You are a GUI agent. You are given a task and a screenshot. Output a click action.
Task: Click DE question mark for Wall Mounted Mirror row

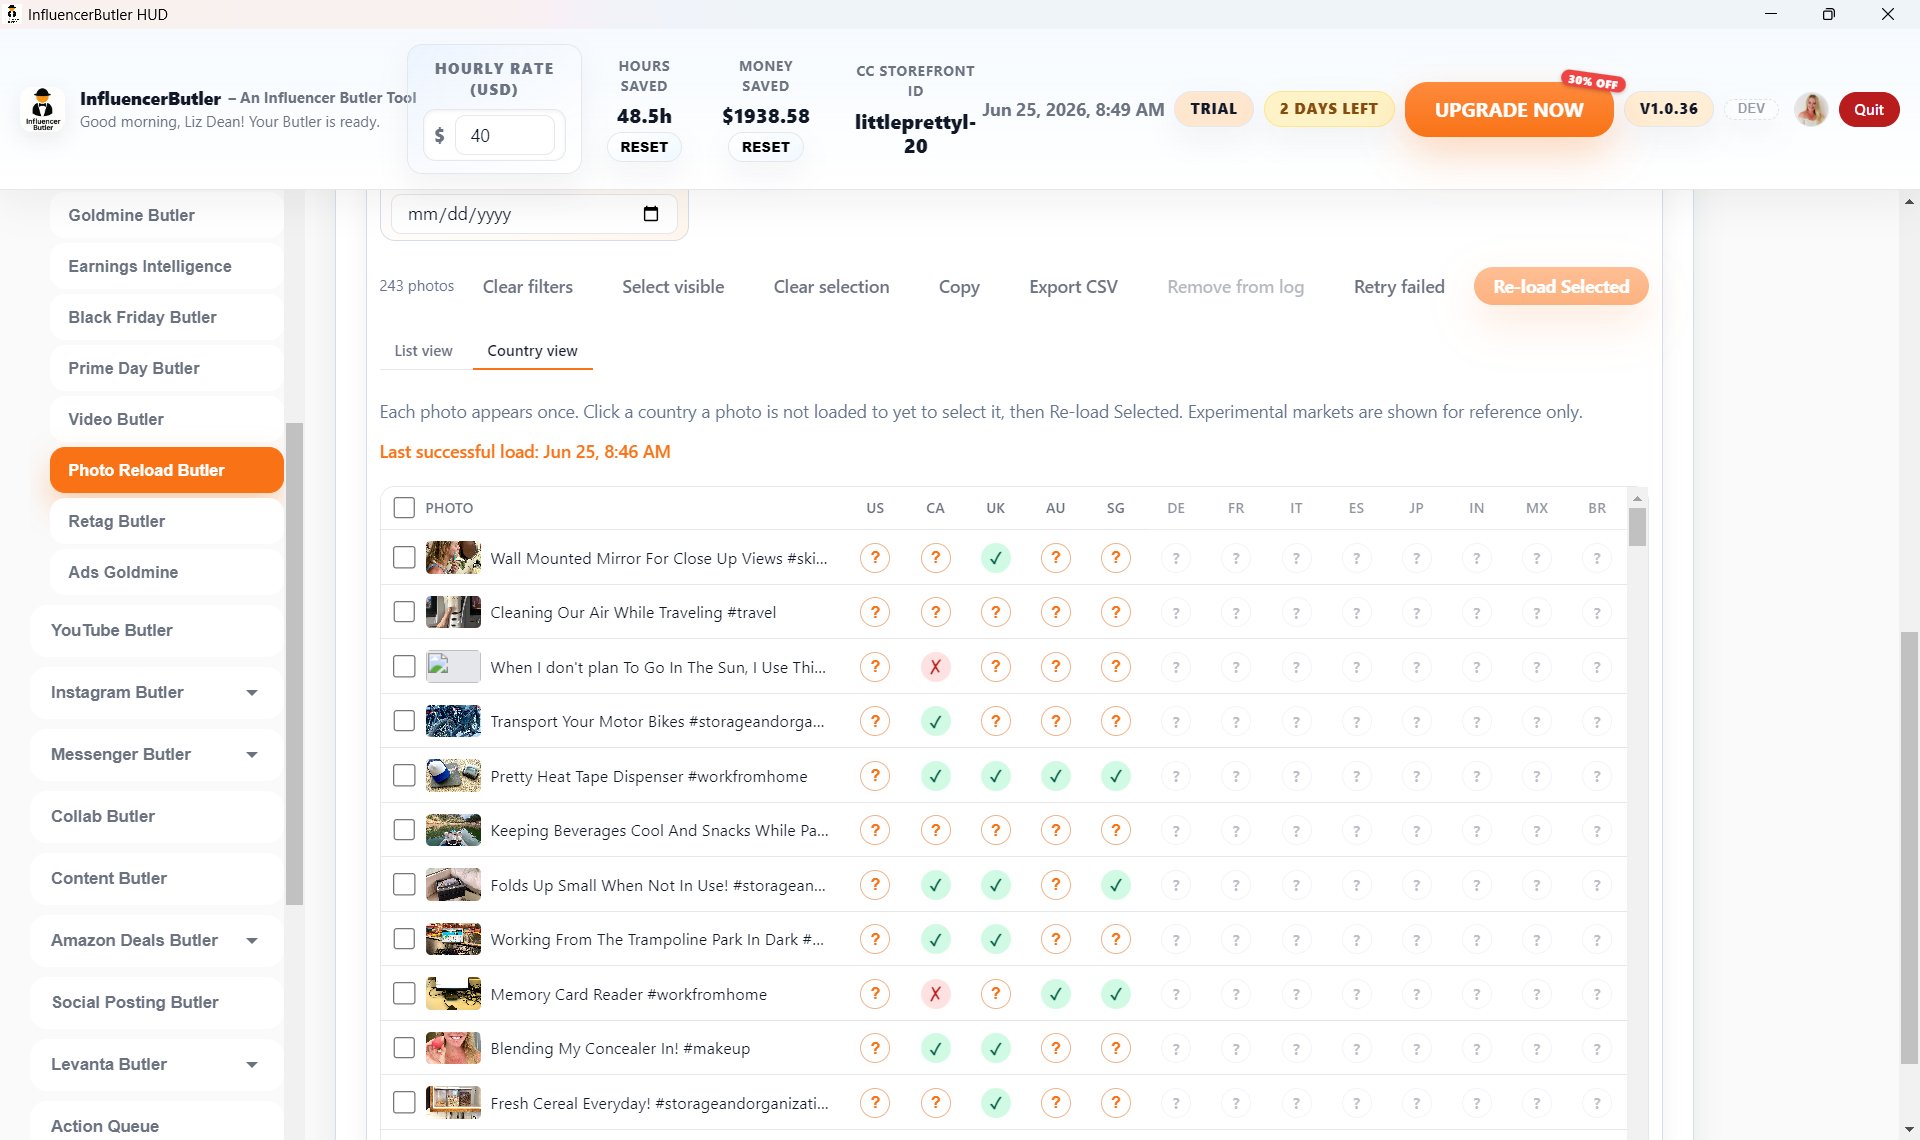[1176, 558]
